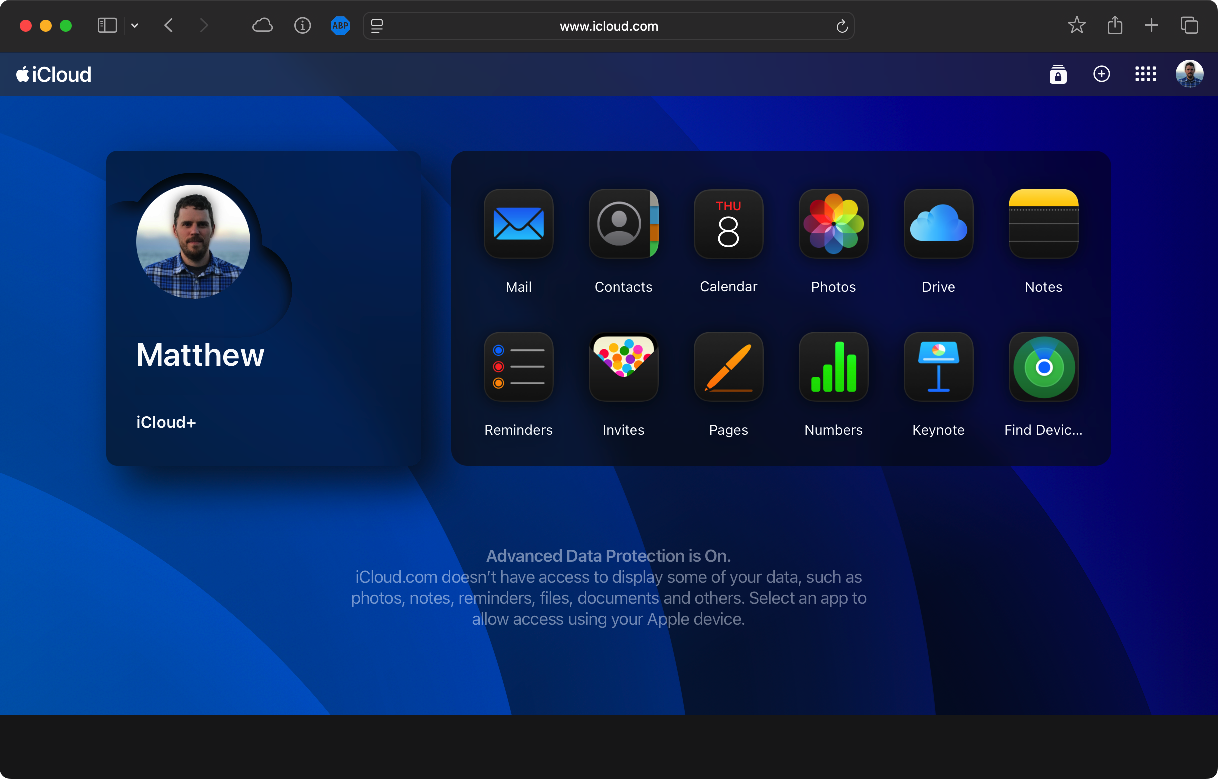Click the iCloud logo in header

(54, 74)
